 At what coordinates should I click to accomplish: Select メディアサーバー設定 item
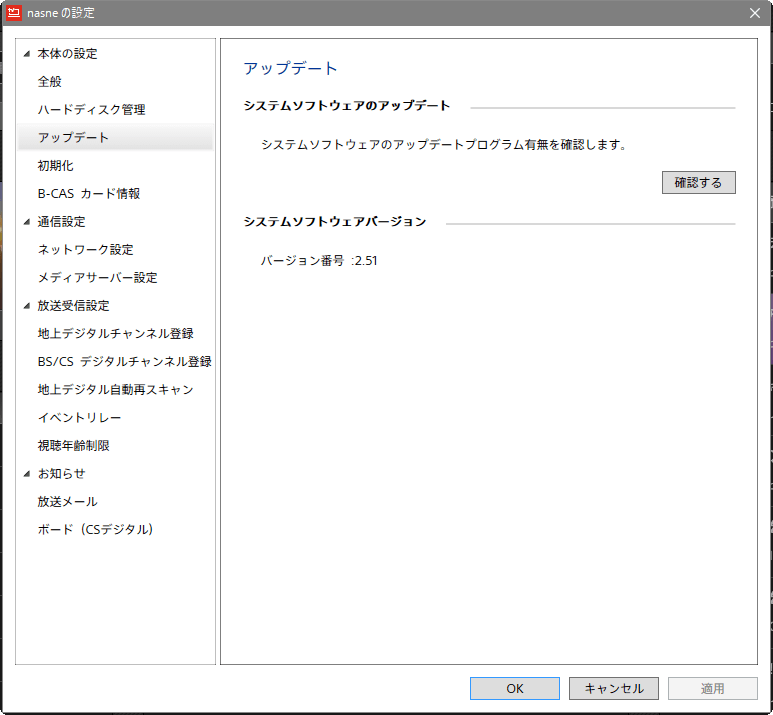tap(97, 278)
